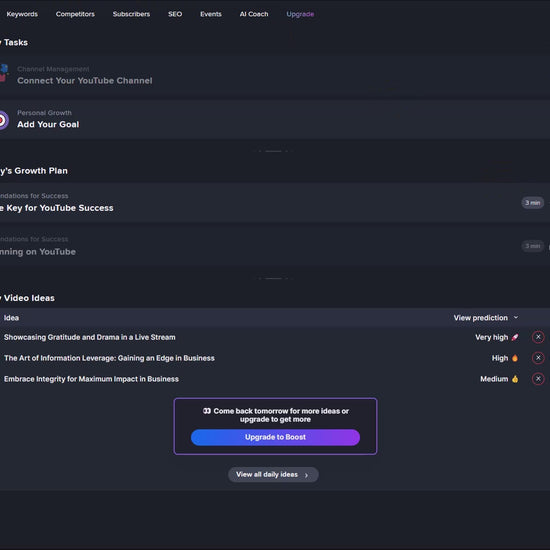The image size is (550, 550).
Task: Expand the View prediction dropdown
Action: pyautogui.click(x=485, y=318)
